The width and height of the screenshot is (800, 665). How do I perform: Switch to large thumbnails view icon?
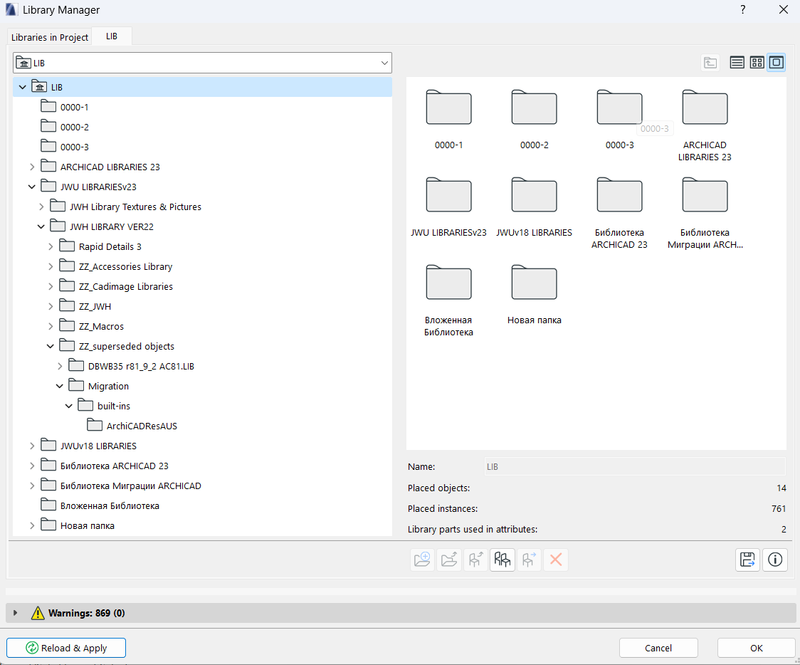coord(777,63)
